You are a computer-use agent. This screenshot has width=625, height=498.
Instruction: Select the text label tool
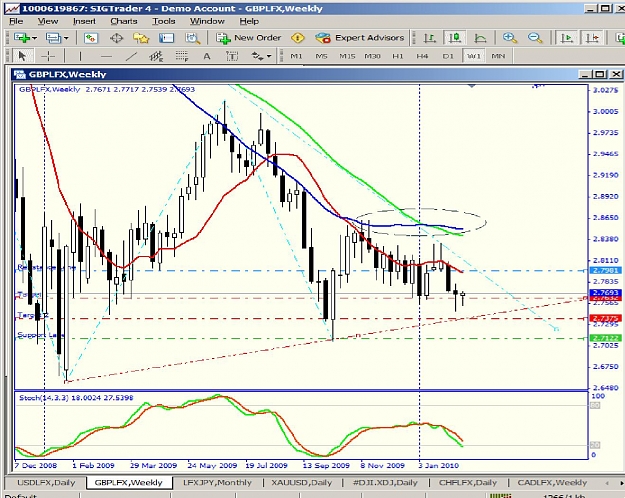232,56
